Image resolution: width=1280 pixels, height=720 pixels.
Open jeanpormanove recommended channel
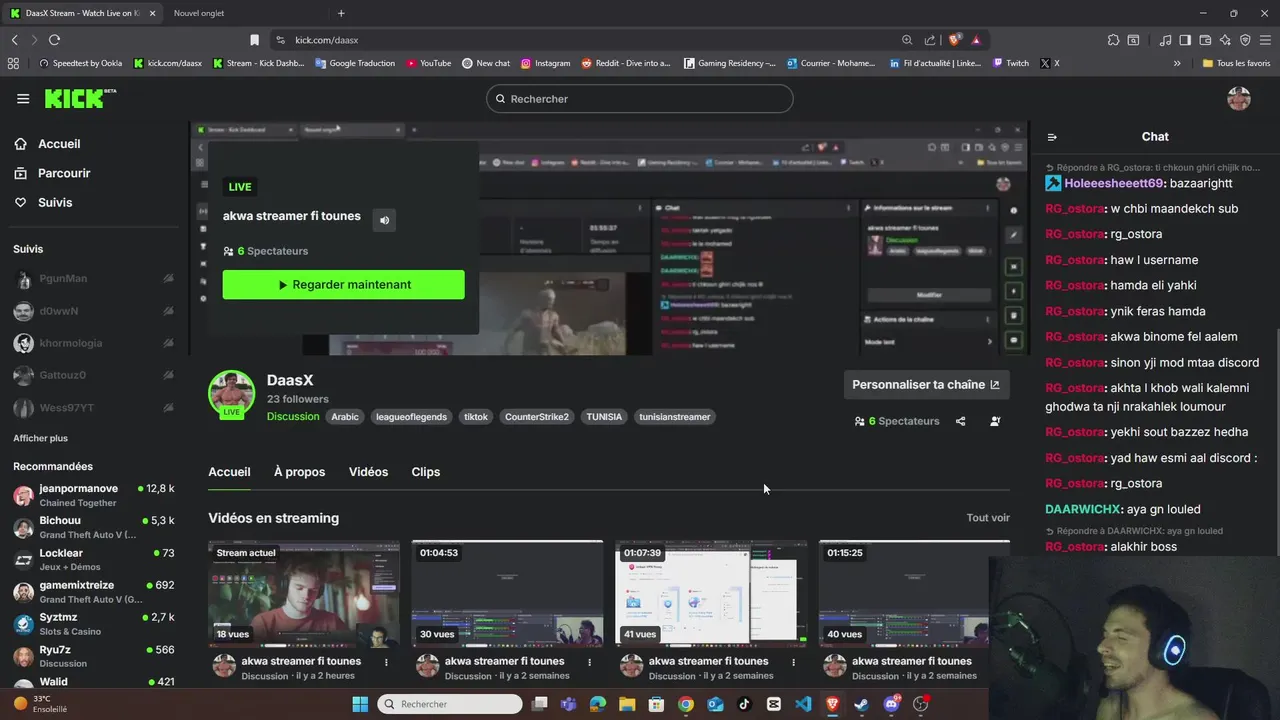(94, 495)
